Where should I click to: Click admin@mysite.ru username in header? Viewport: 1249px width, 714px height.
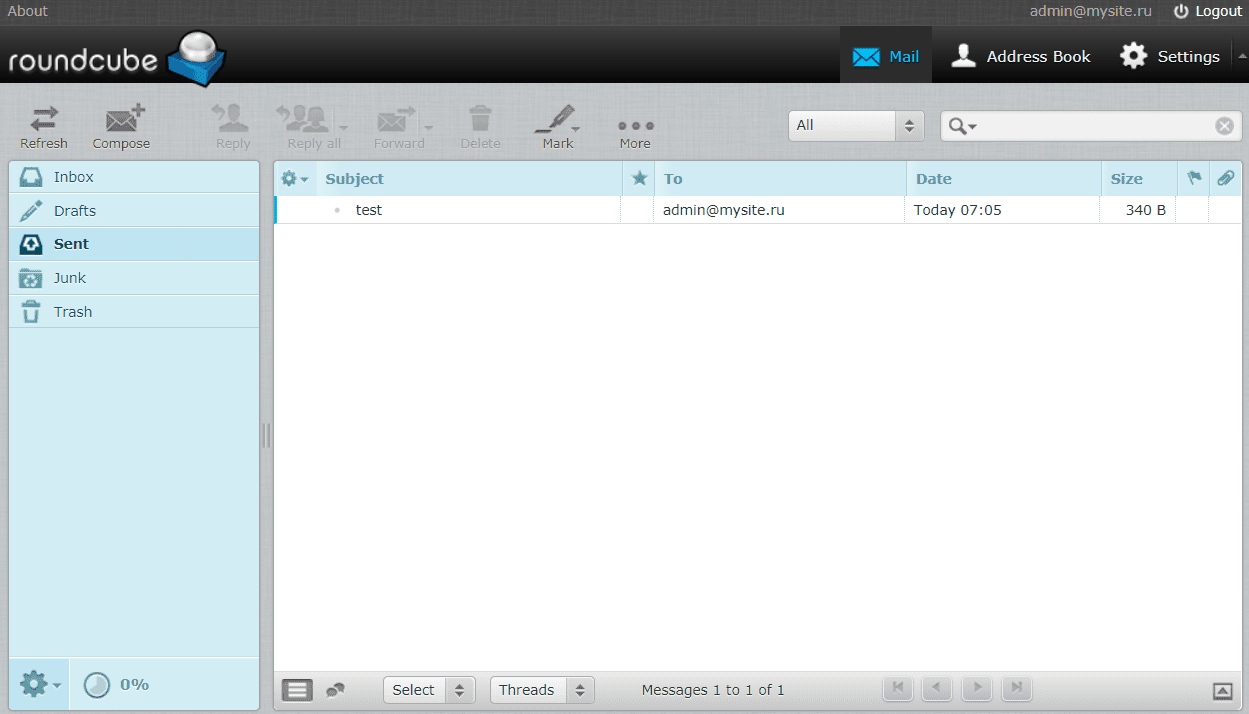[x=1091, y=11]
